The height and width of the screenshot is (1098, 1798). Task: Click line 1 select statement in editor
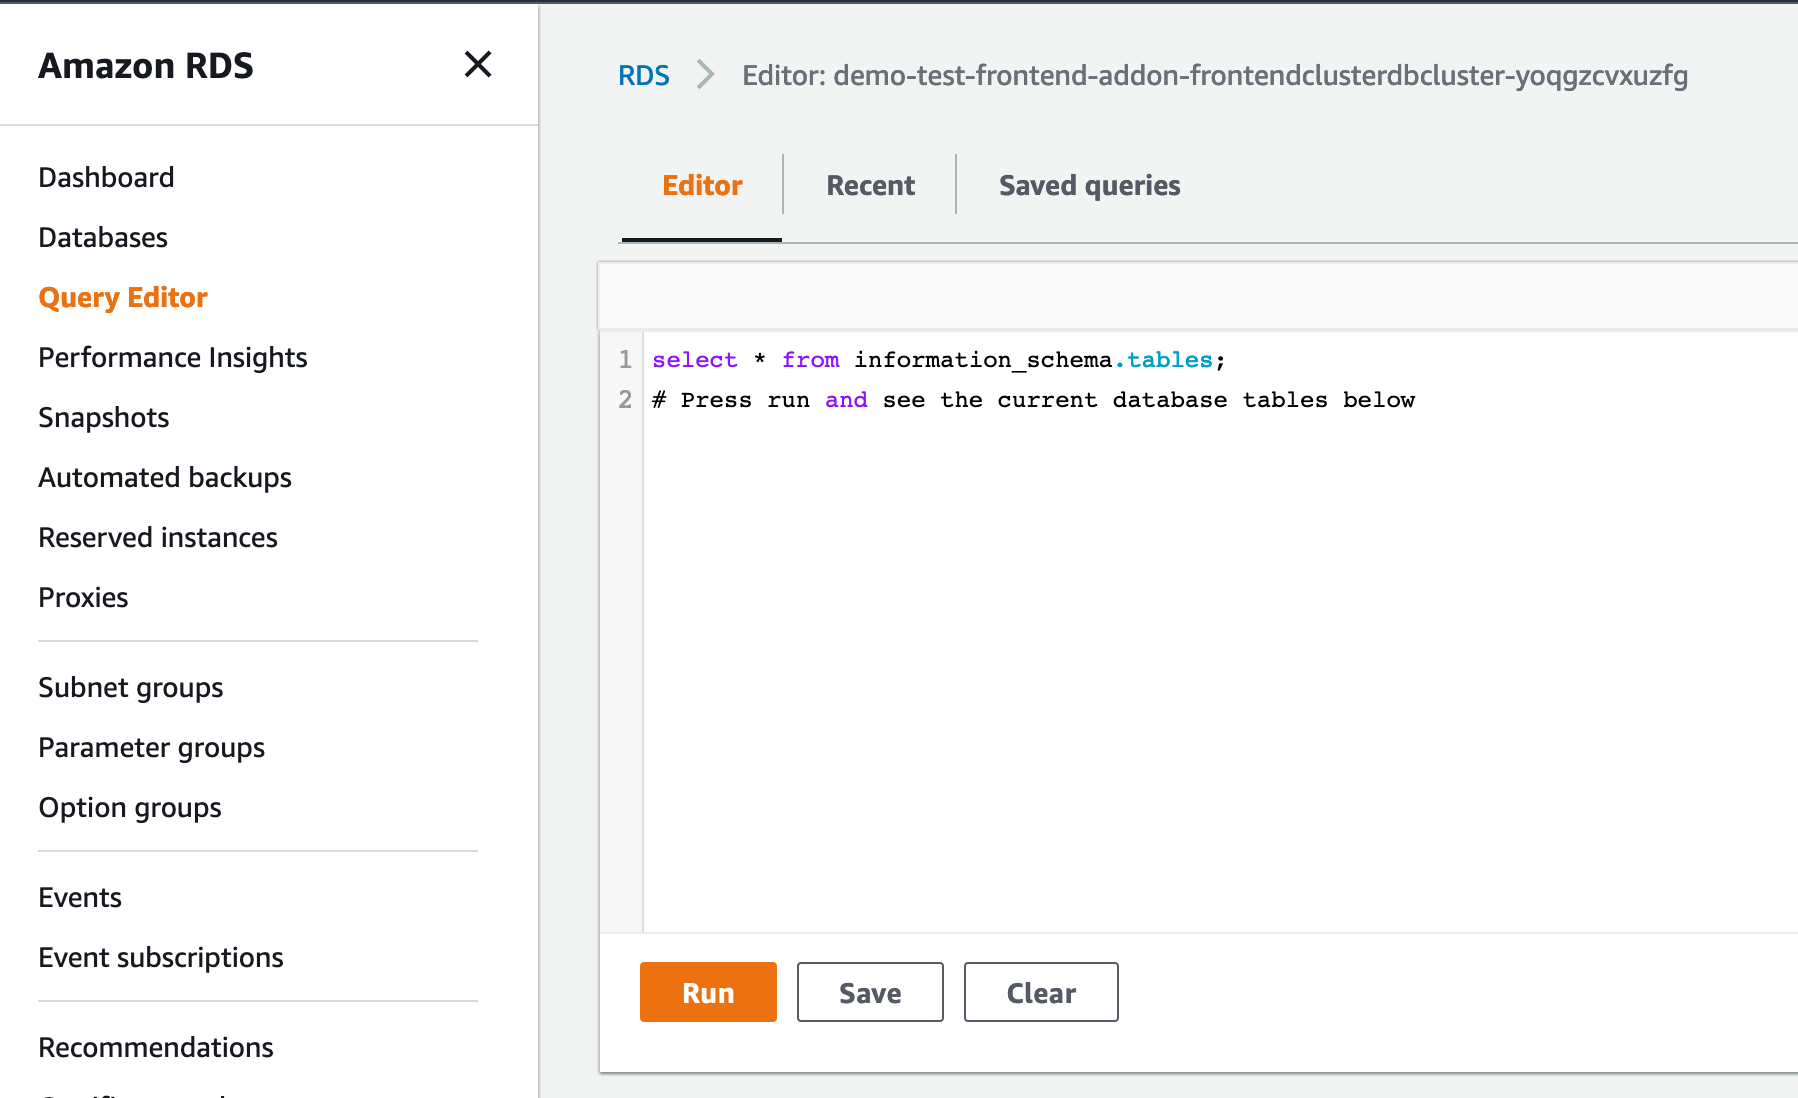tap(939, 359)
